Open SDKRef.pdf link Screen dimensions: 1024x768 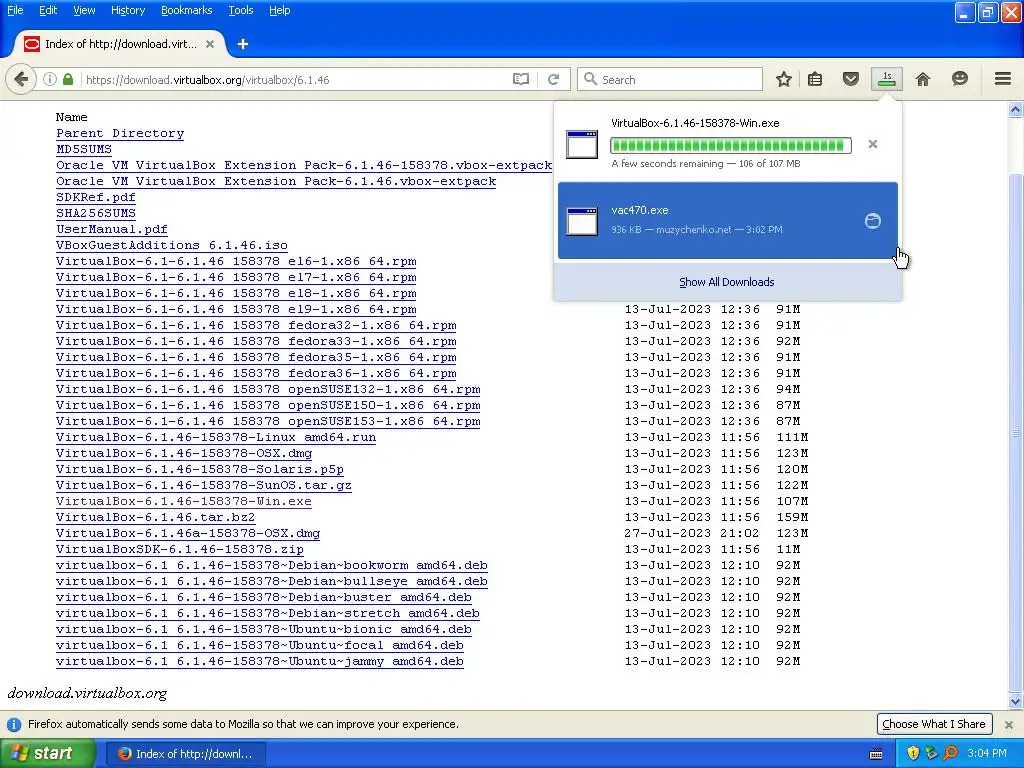96,197
